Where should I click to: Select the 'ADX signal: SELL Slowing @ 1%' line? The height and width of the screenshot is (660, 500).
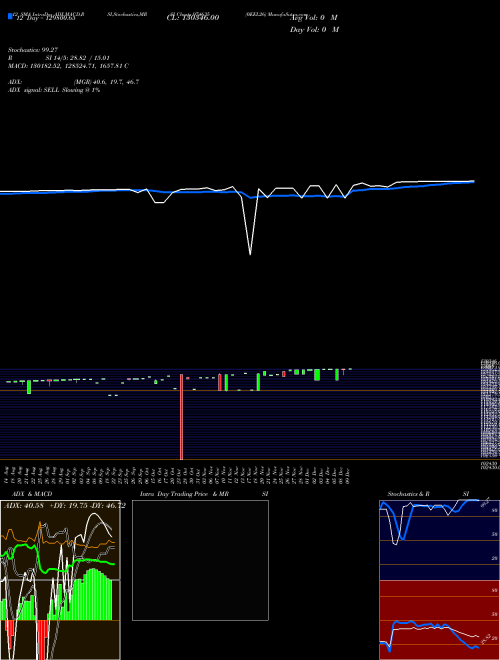(54, 90)
